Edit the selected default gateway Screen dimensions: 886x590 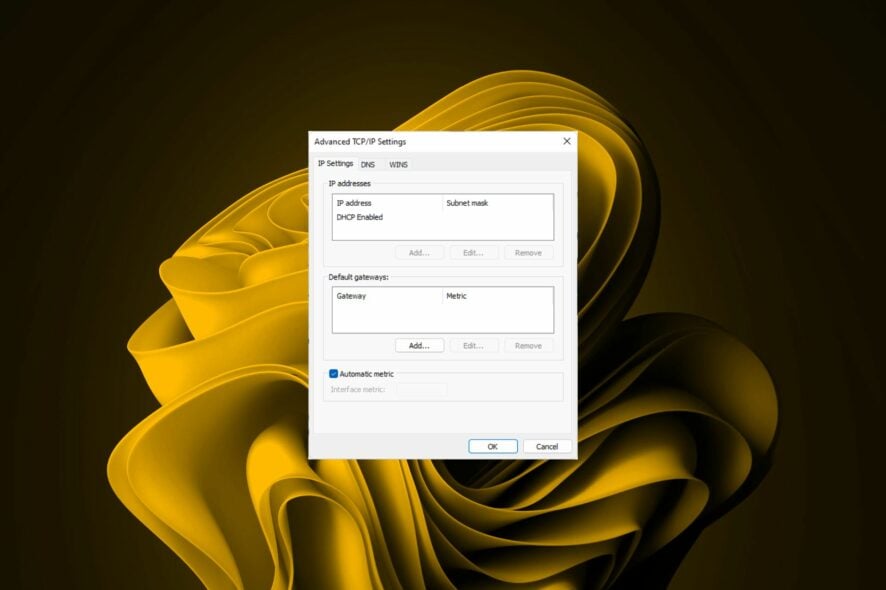[473, 345]
